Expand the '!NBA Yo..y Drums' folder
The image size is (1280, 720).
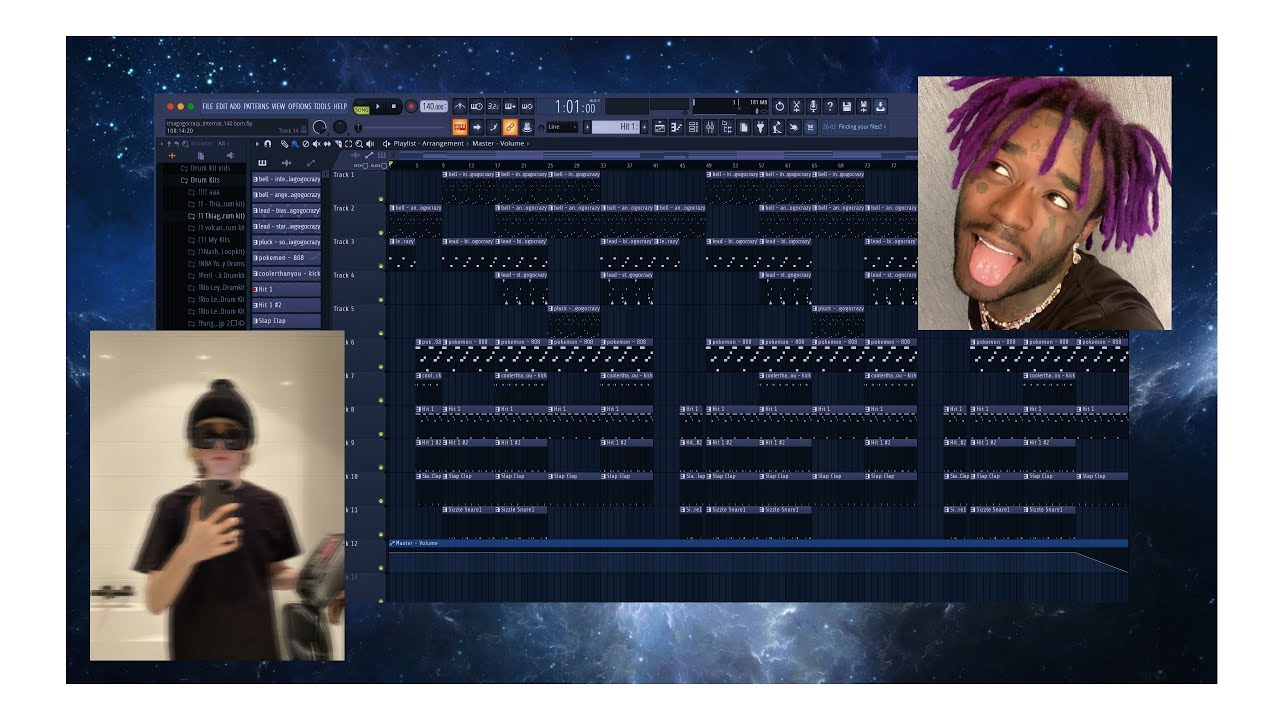(215, 264)
